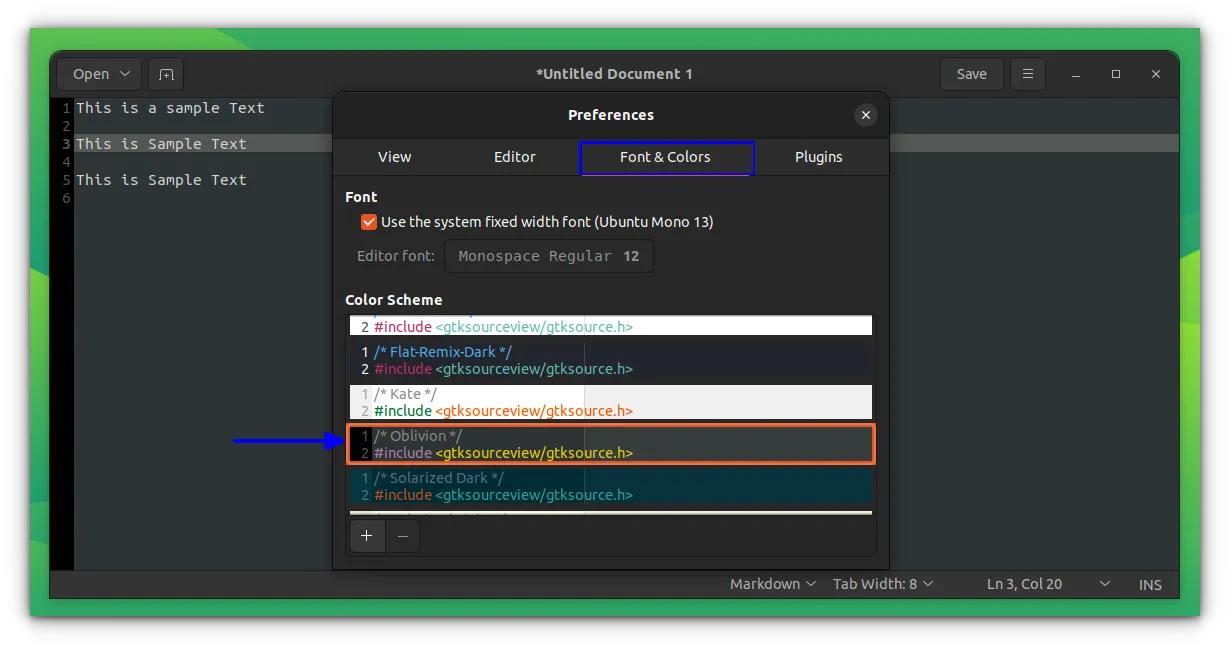Viewport: 1230px width, 648px height.
Task: Switch to the View tab
Action: point(394,157)
